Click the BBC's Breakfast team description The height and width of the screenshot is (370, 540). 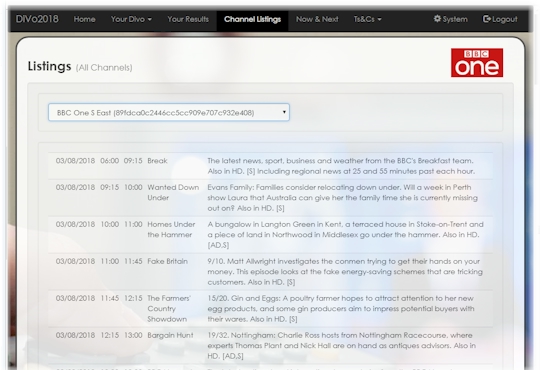(341, 166)
